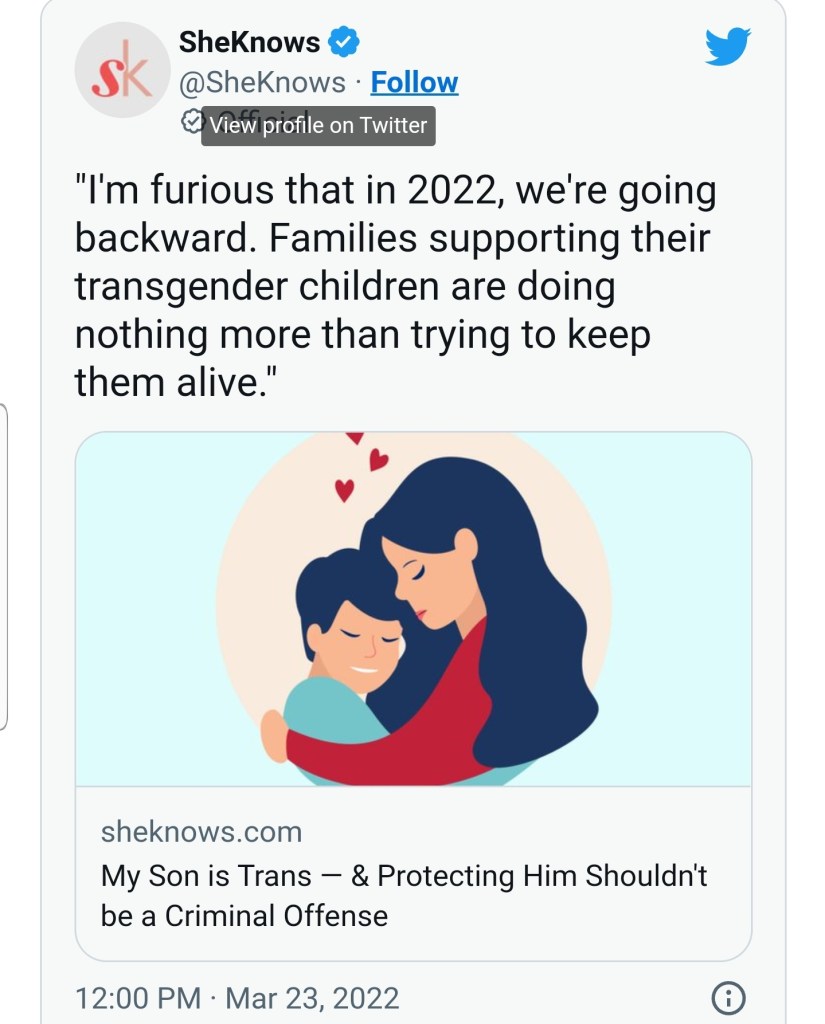Image resolution: width=825 pixels, height=1024 pixels.
Task: Click the quoted tweet text starting "I'm furious"
Action: pyautogui.click(x=395, y=287)
